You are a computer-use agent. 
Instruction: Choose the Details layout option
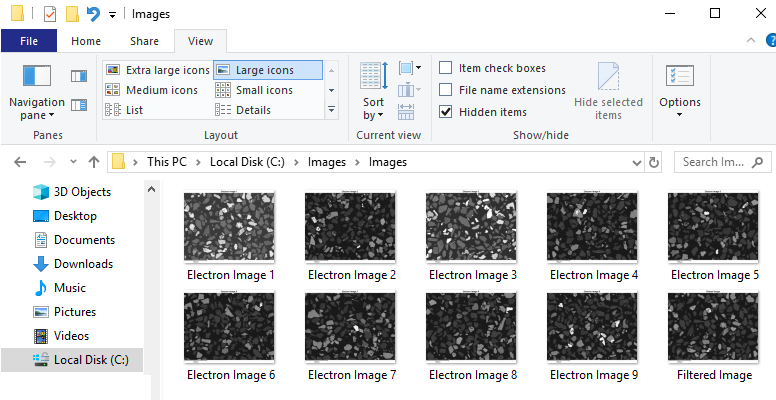(252, 110)
